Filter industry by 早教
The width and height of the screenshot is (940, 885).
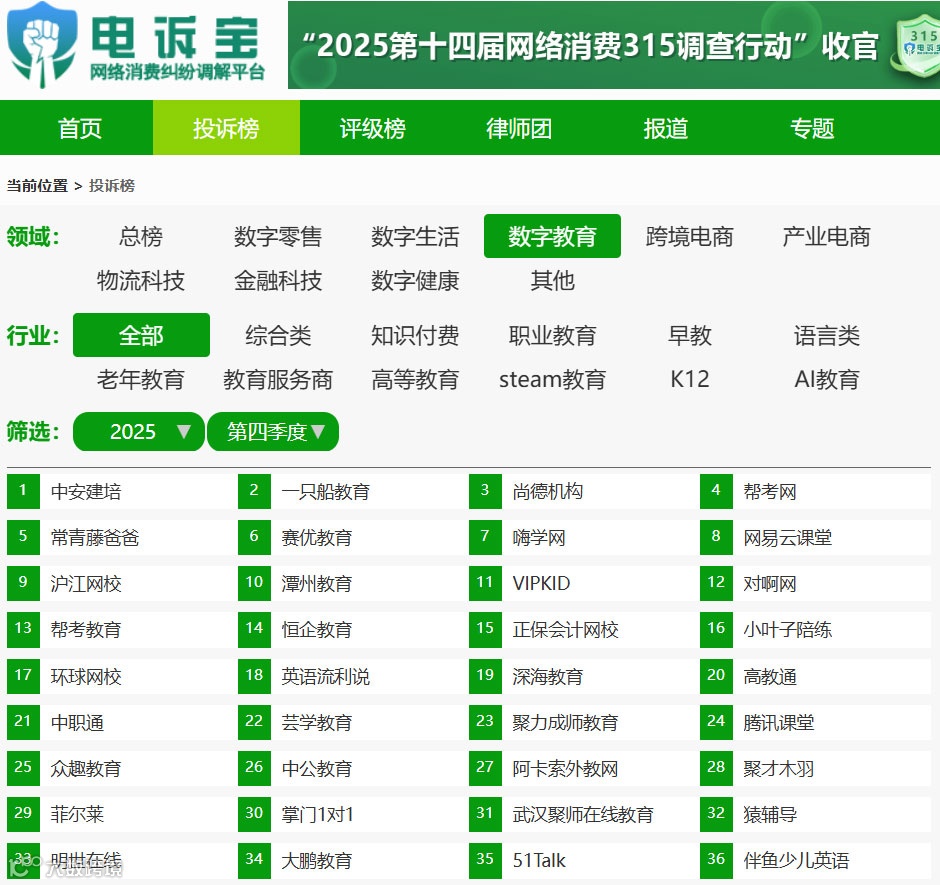(689, 335)
